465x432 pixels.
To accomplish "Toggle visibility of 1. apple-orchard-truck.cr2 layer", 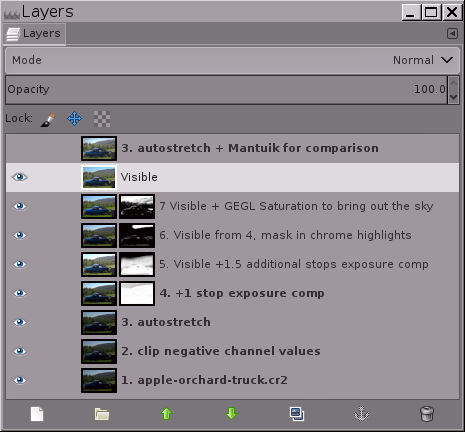I will (20, 380).
